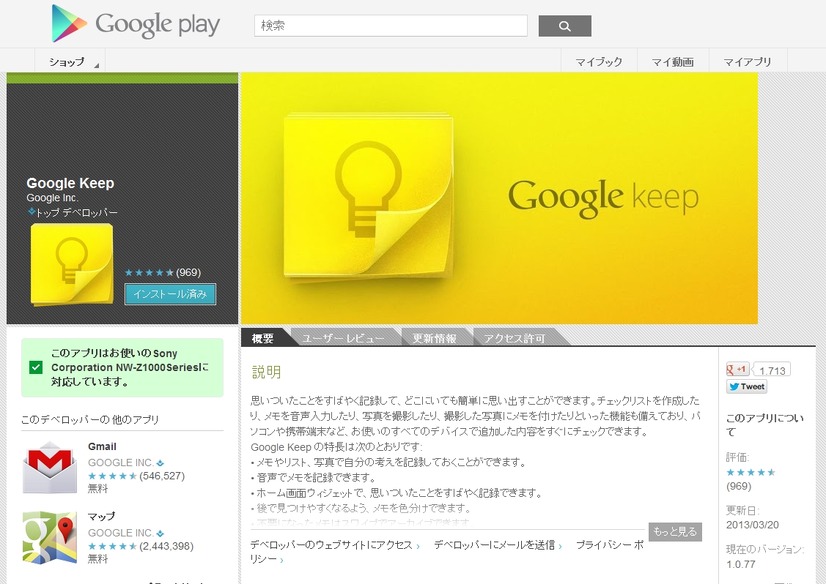Click verified badge next to Gmail developer

click(x=160, y=463)
